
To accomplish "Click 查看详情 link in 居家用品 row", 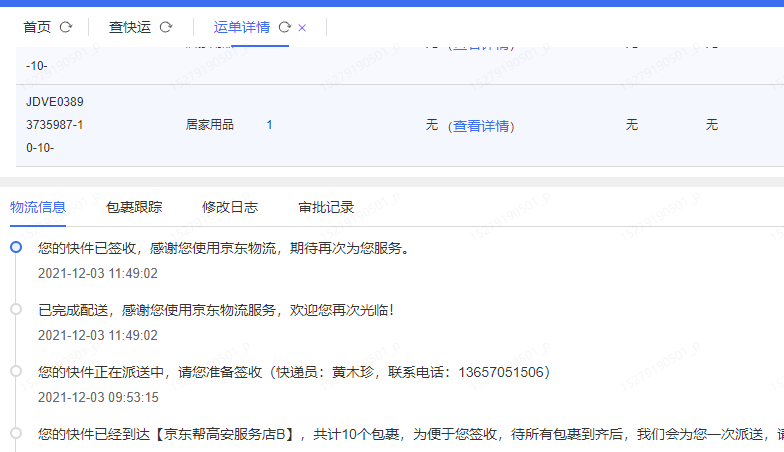I will coord(482,126).
